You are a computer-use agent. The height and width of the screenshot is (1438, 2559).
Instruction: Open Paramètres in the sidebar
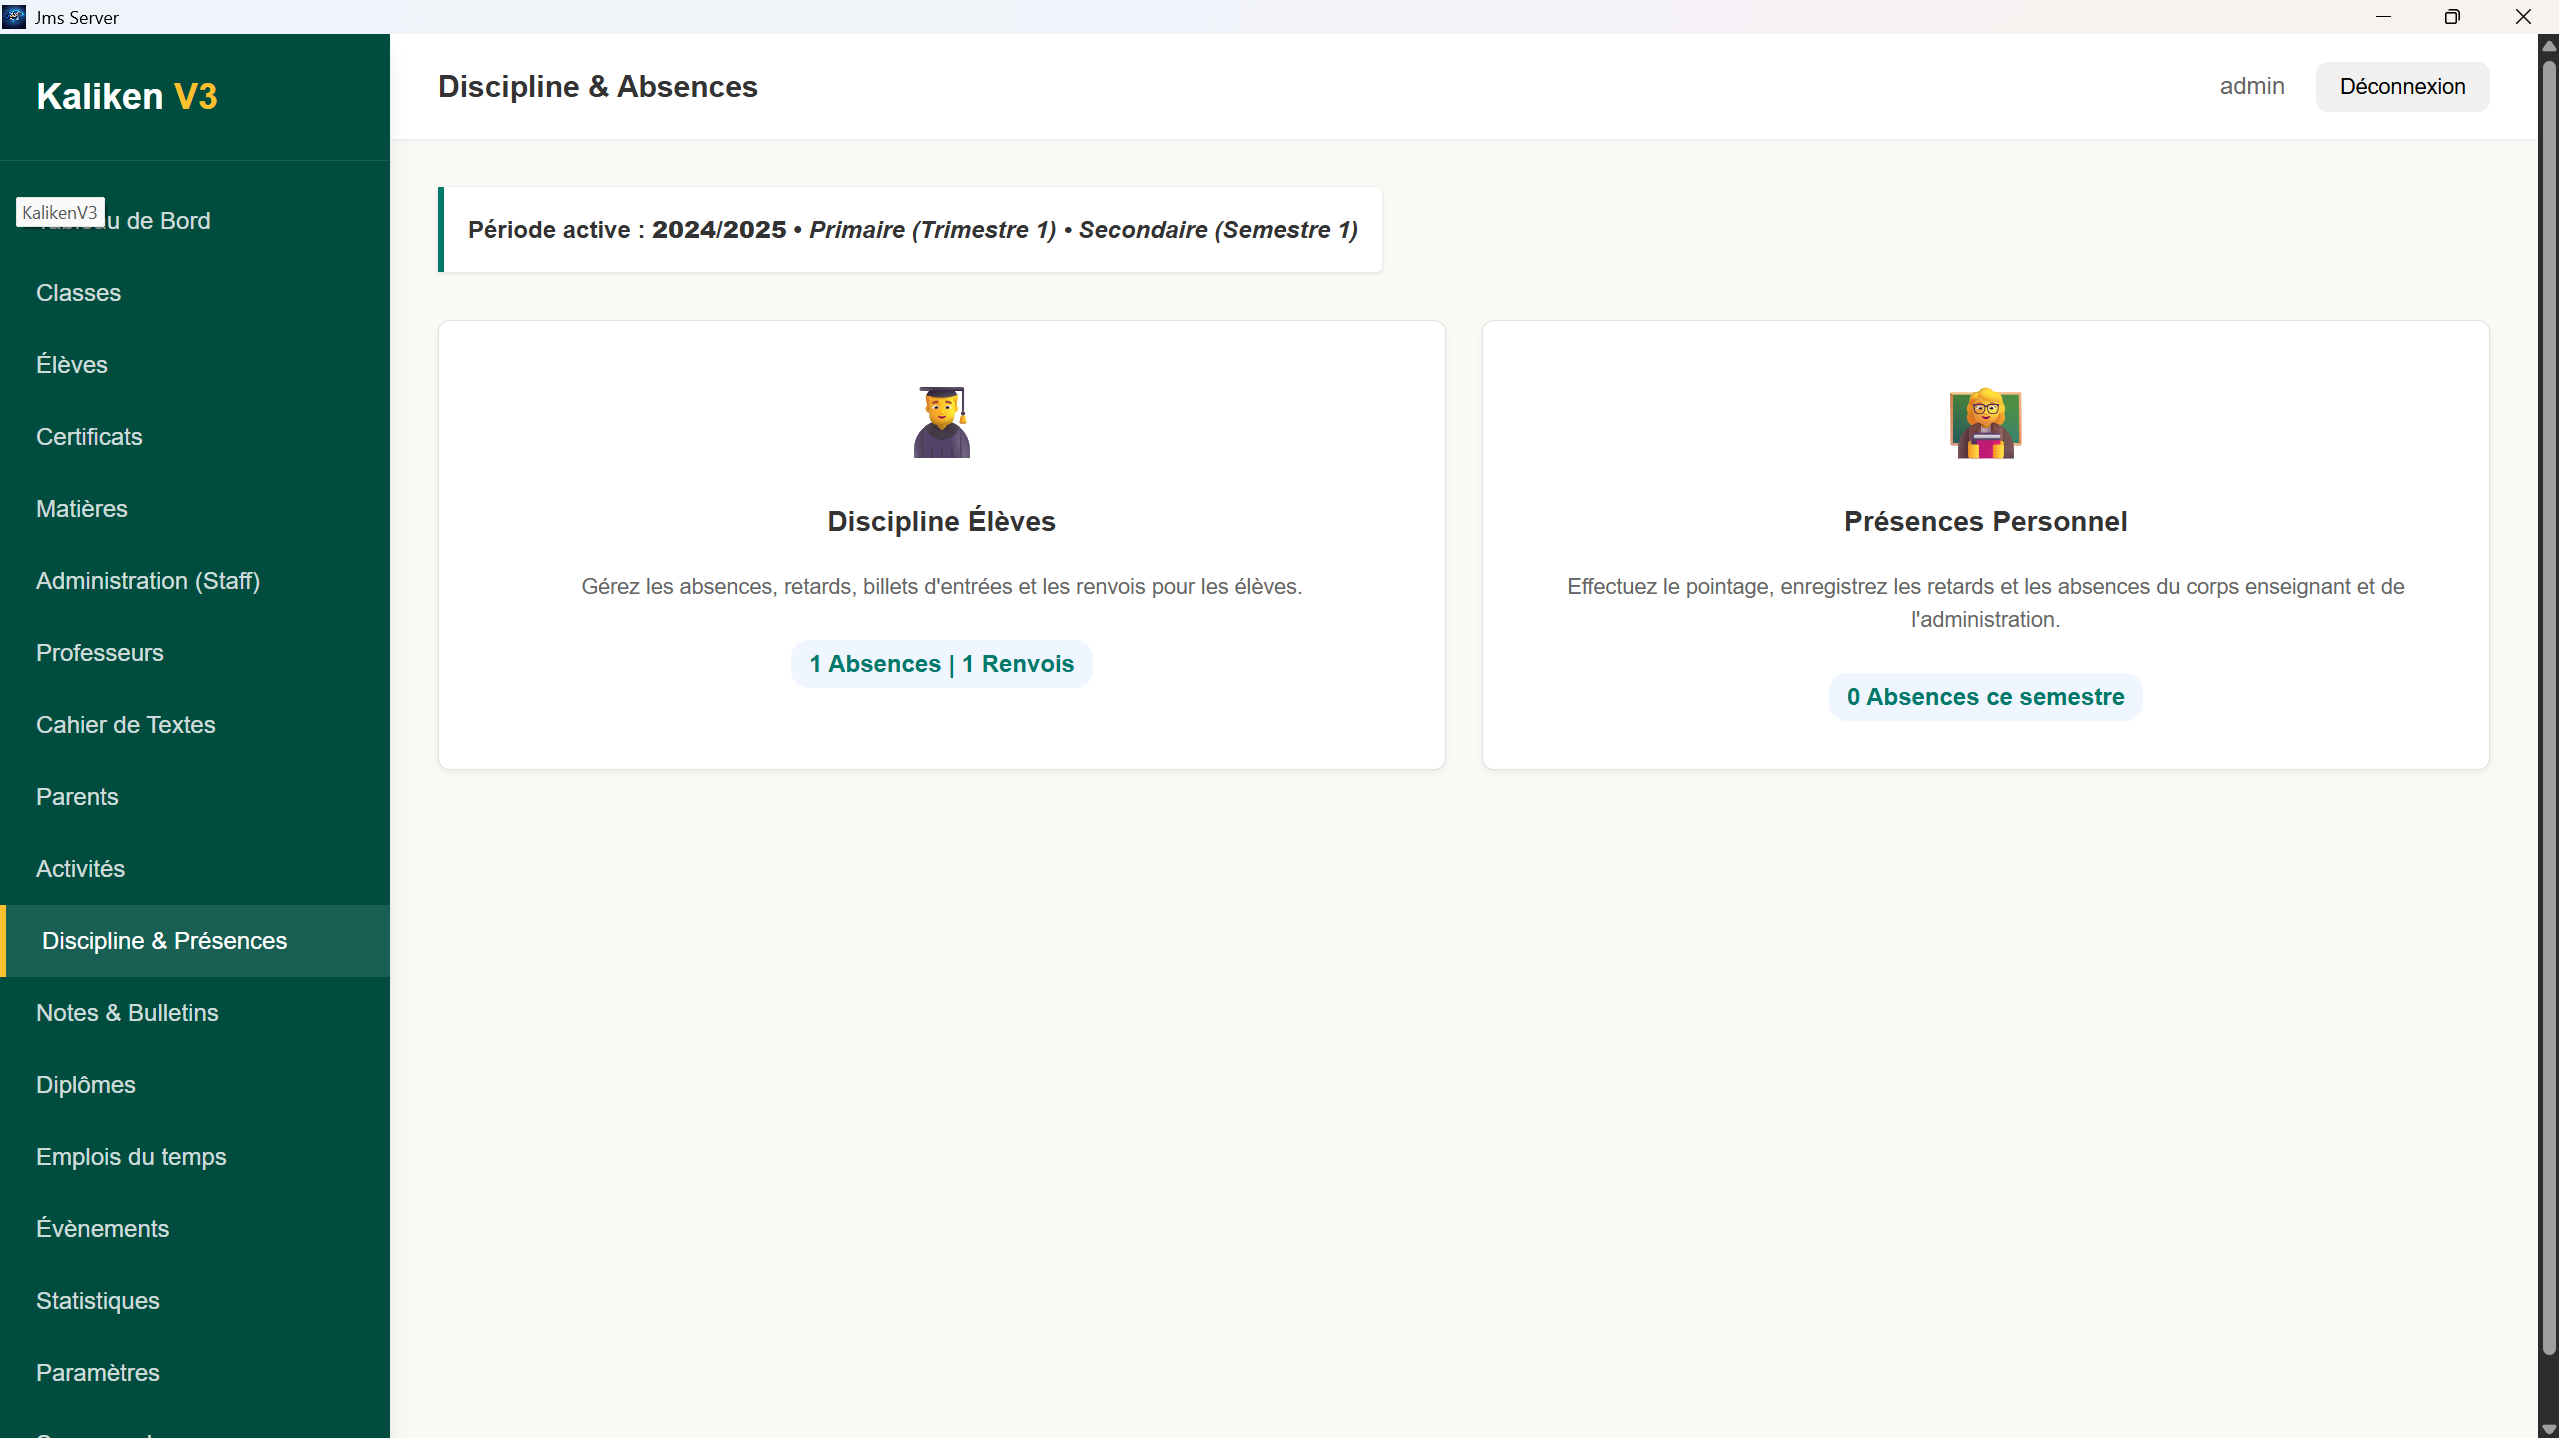pos(98,1373)
